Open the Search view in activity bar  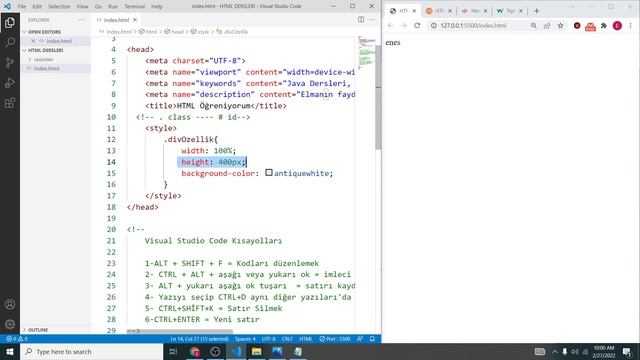tap(10, 42)
